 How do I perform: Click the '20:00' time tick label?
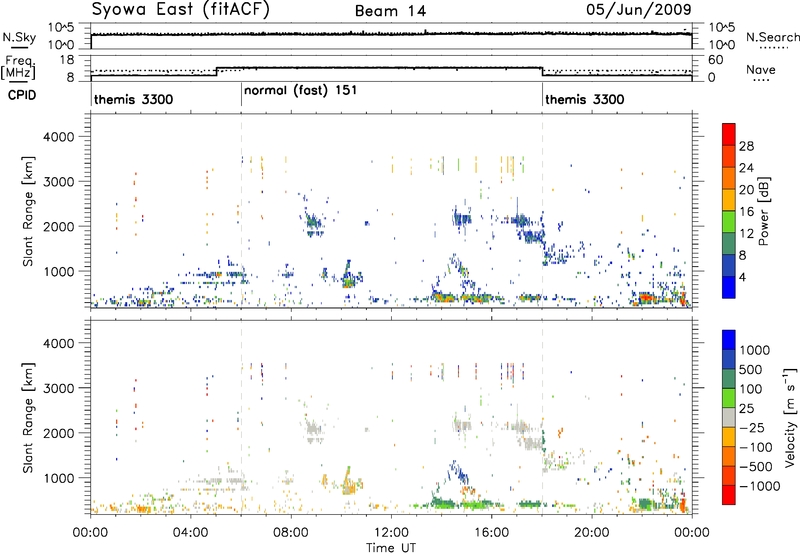[592, 533]
